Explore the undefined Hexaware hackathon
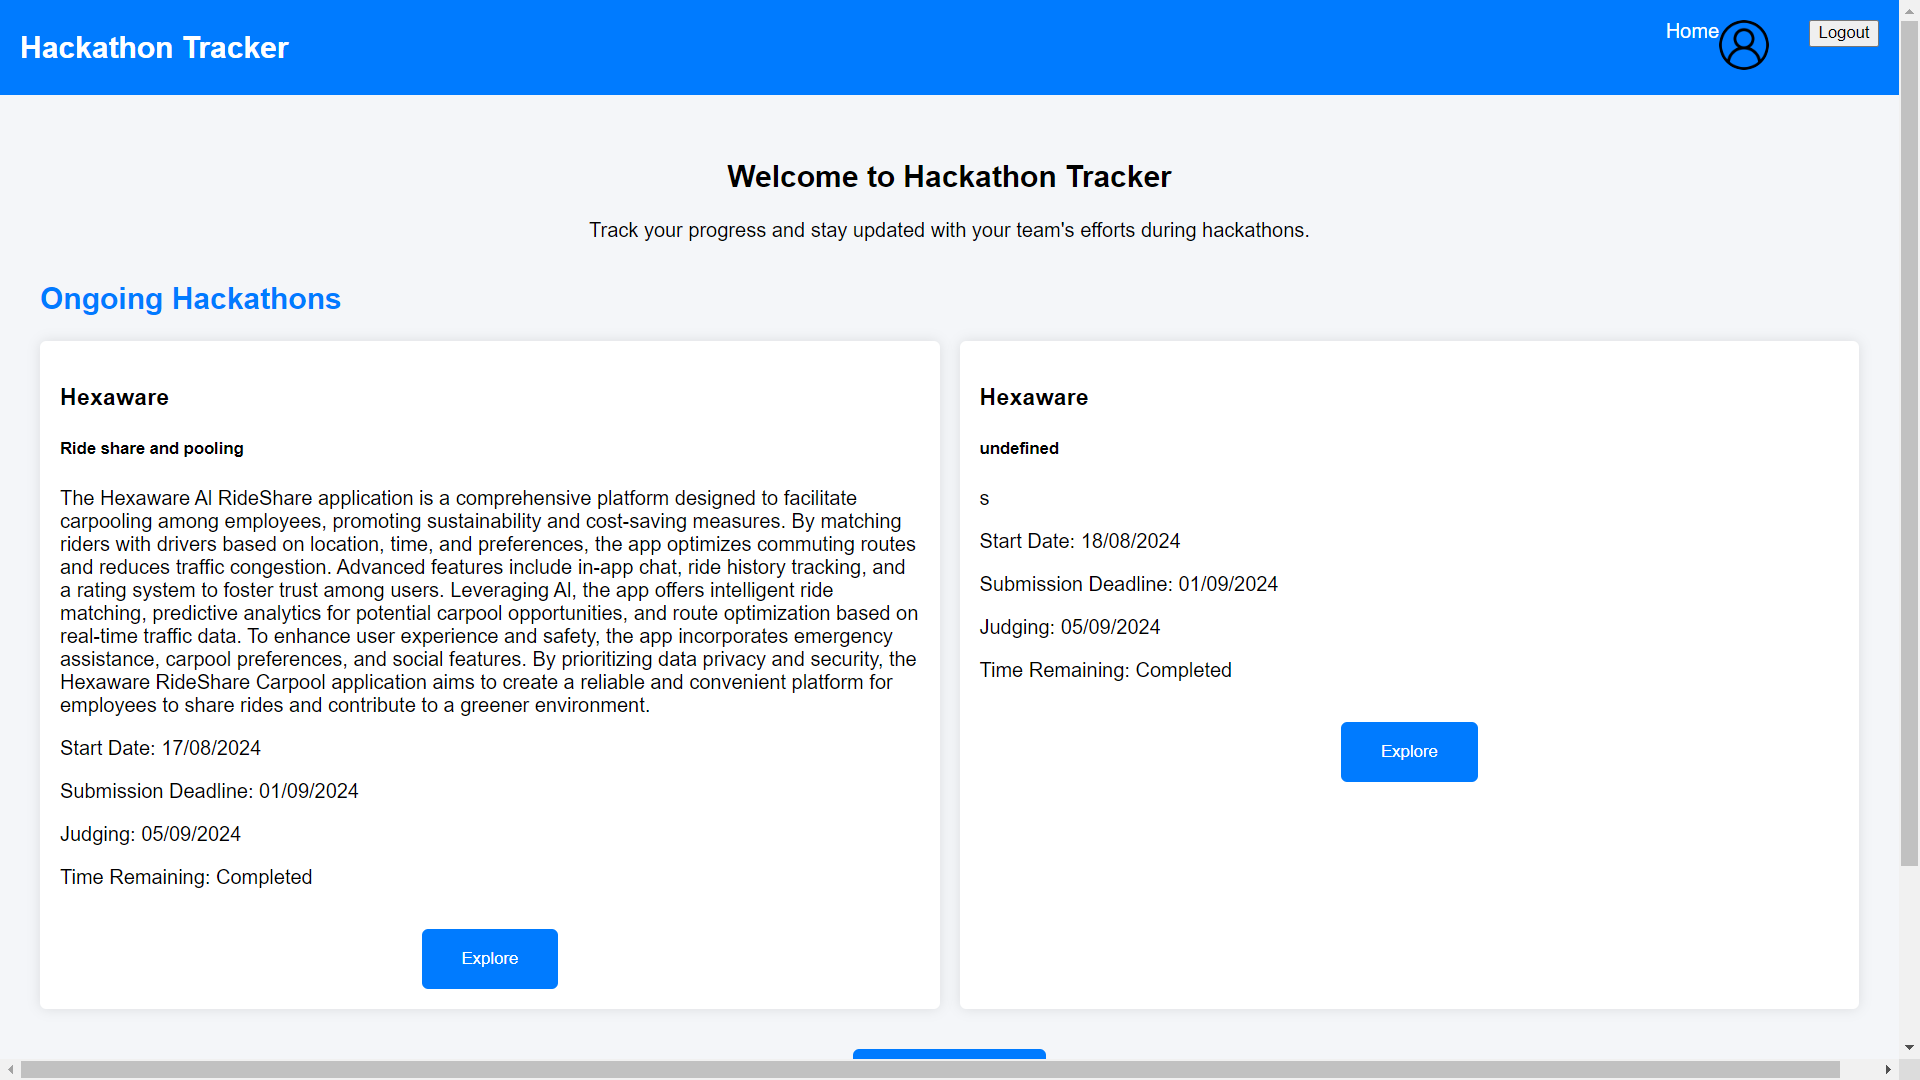Viewport: 1920px width, 1080px height. click(x=1409, y=751)
